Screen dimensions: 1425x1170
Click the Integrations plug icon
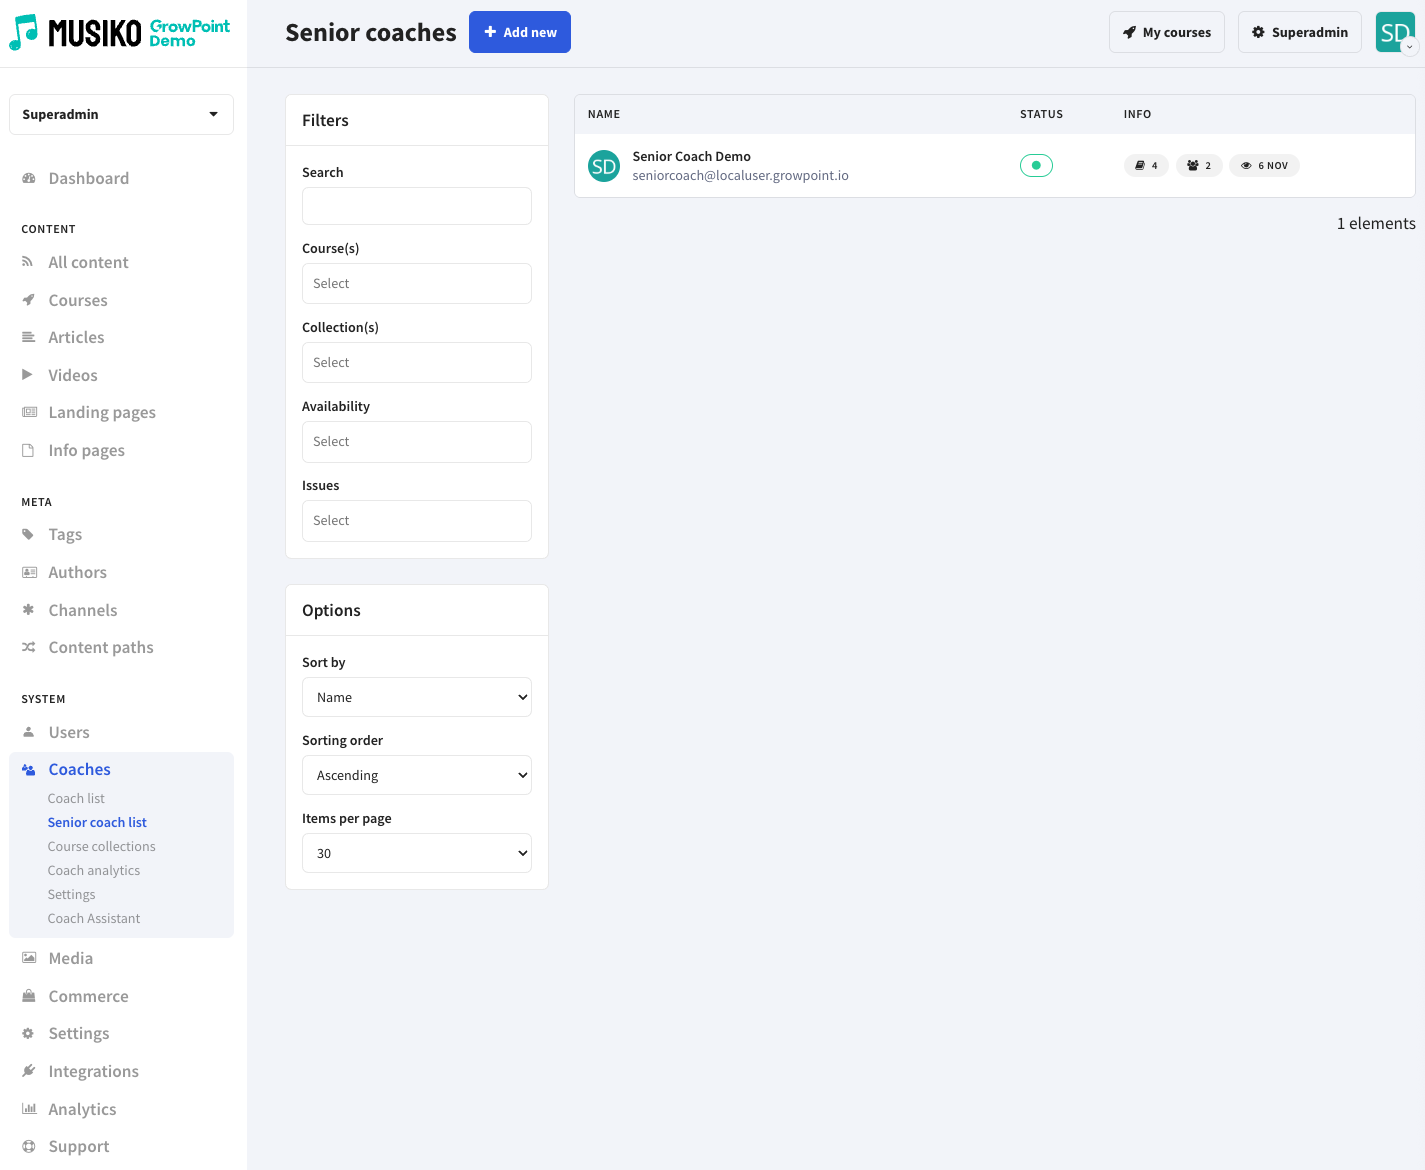click(x=29, y=1071)
